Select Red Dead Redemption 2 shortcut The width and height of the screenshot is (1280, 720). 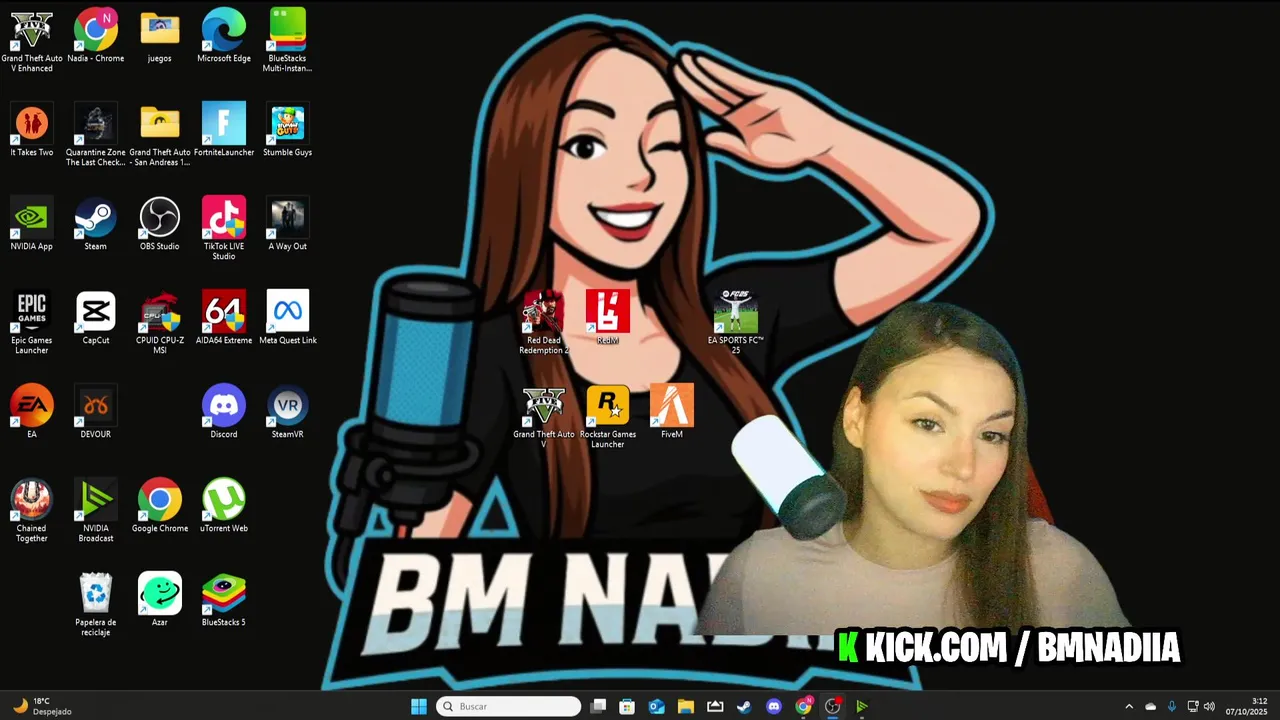point(544,323)
